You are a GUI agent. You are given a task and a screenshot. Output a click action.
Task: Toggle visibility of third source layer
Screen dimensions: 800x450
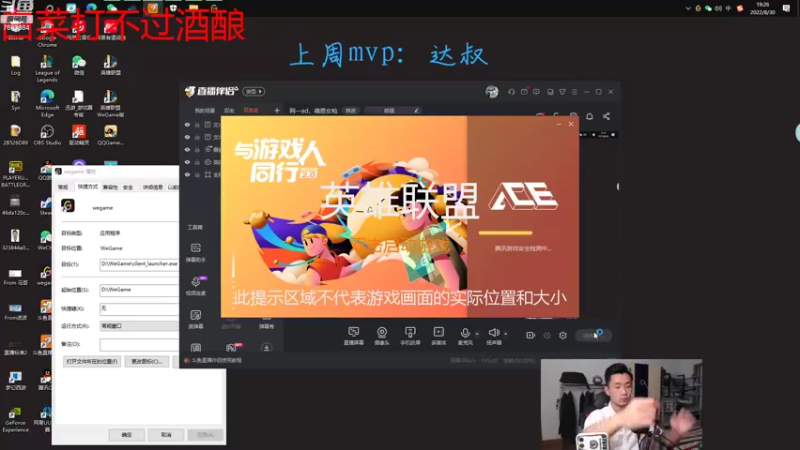click(187, 149)
